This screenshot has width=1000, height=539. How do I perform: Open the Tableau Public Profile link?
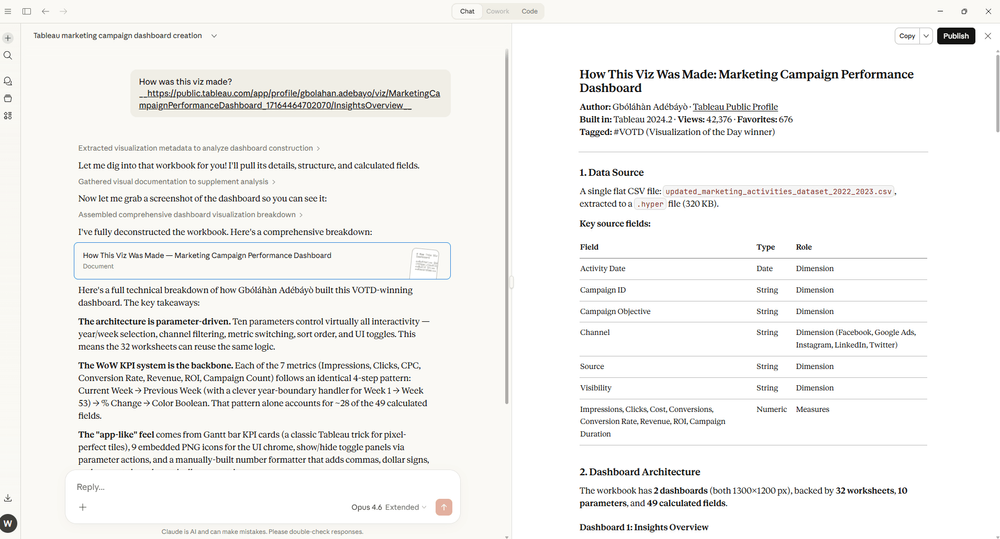[735, 107]
